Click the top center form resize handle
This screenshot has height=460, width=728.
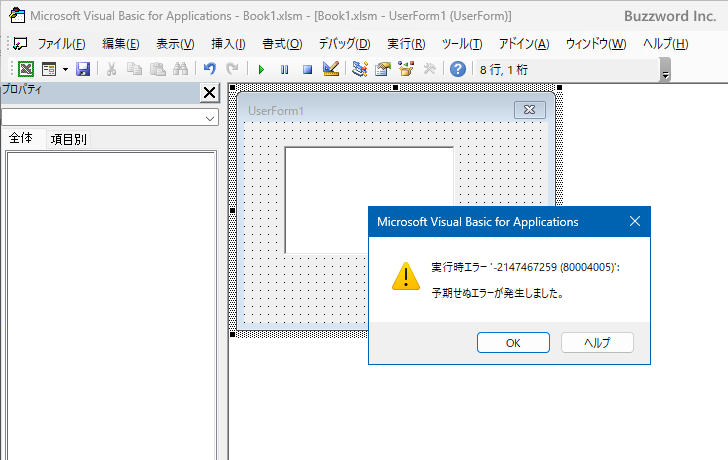(x=396, y=87)
